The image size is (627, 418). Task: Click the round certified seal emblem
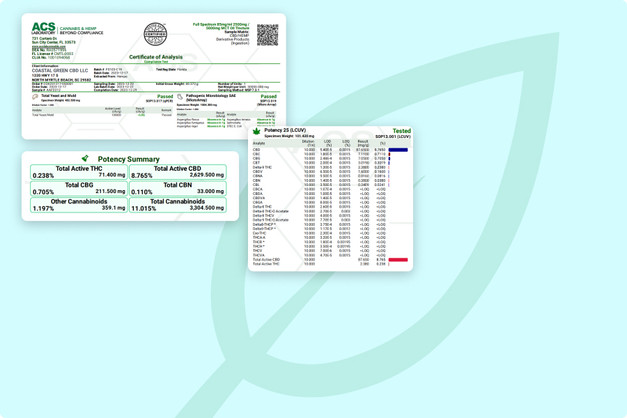coord(155,34)
